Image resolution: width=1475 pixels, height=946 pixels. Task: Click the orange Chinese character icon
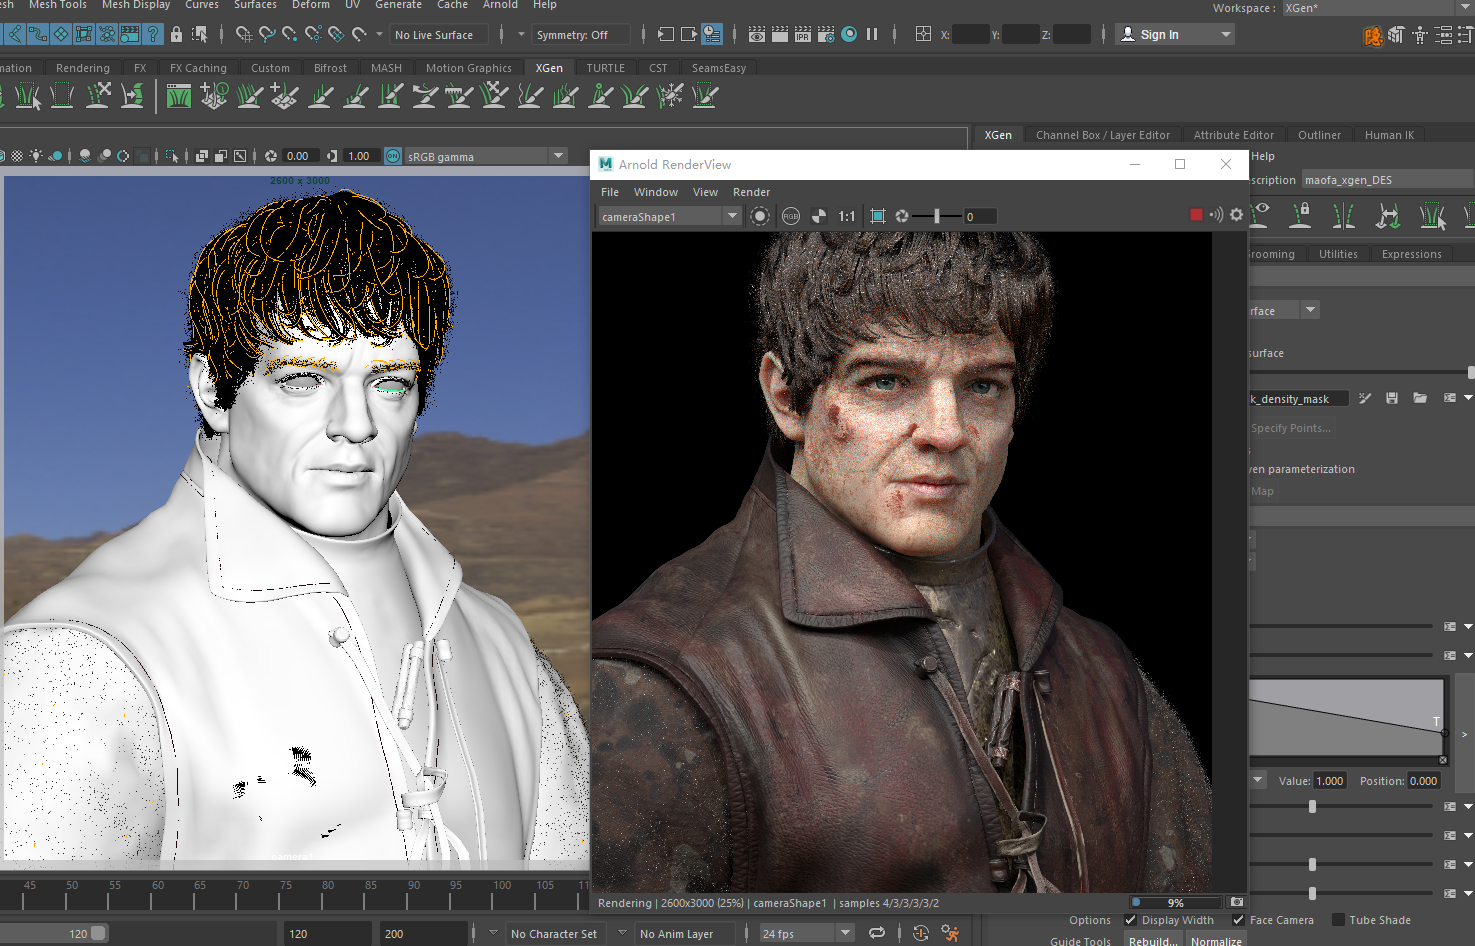[1373, 36]
